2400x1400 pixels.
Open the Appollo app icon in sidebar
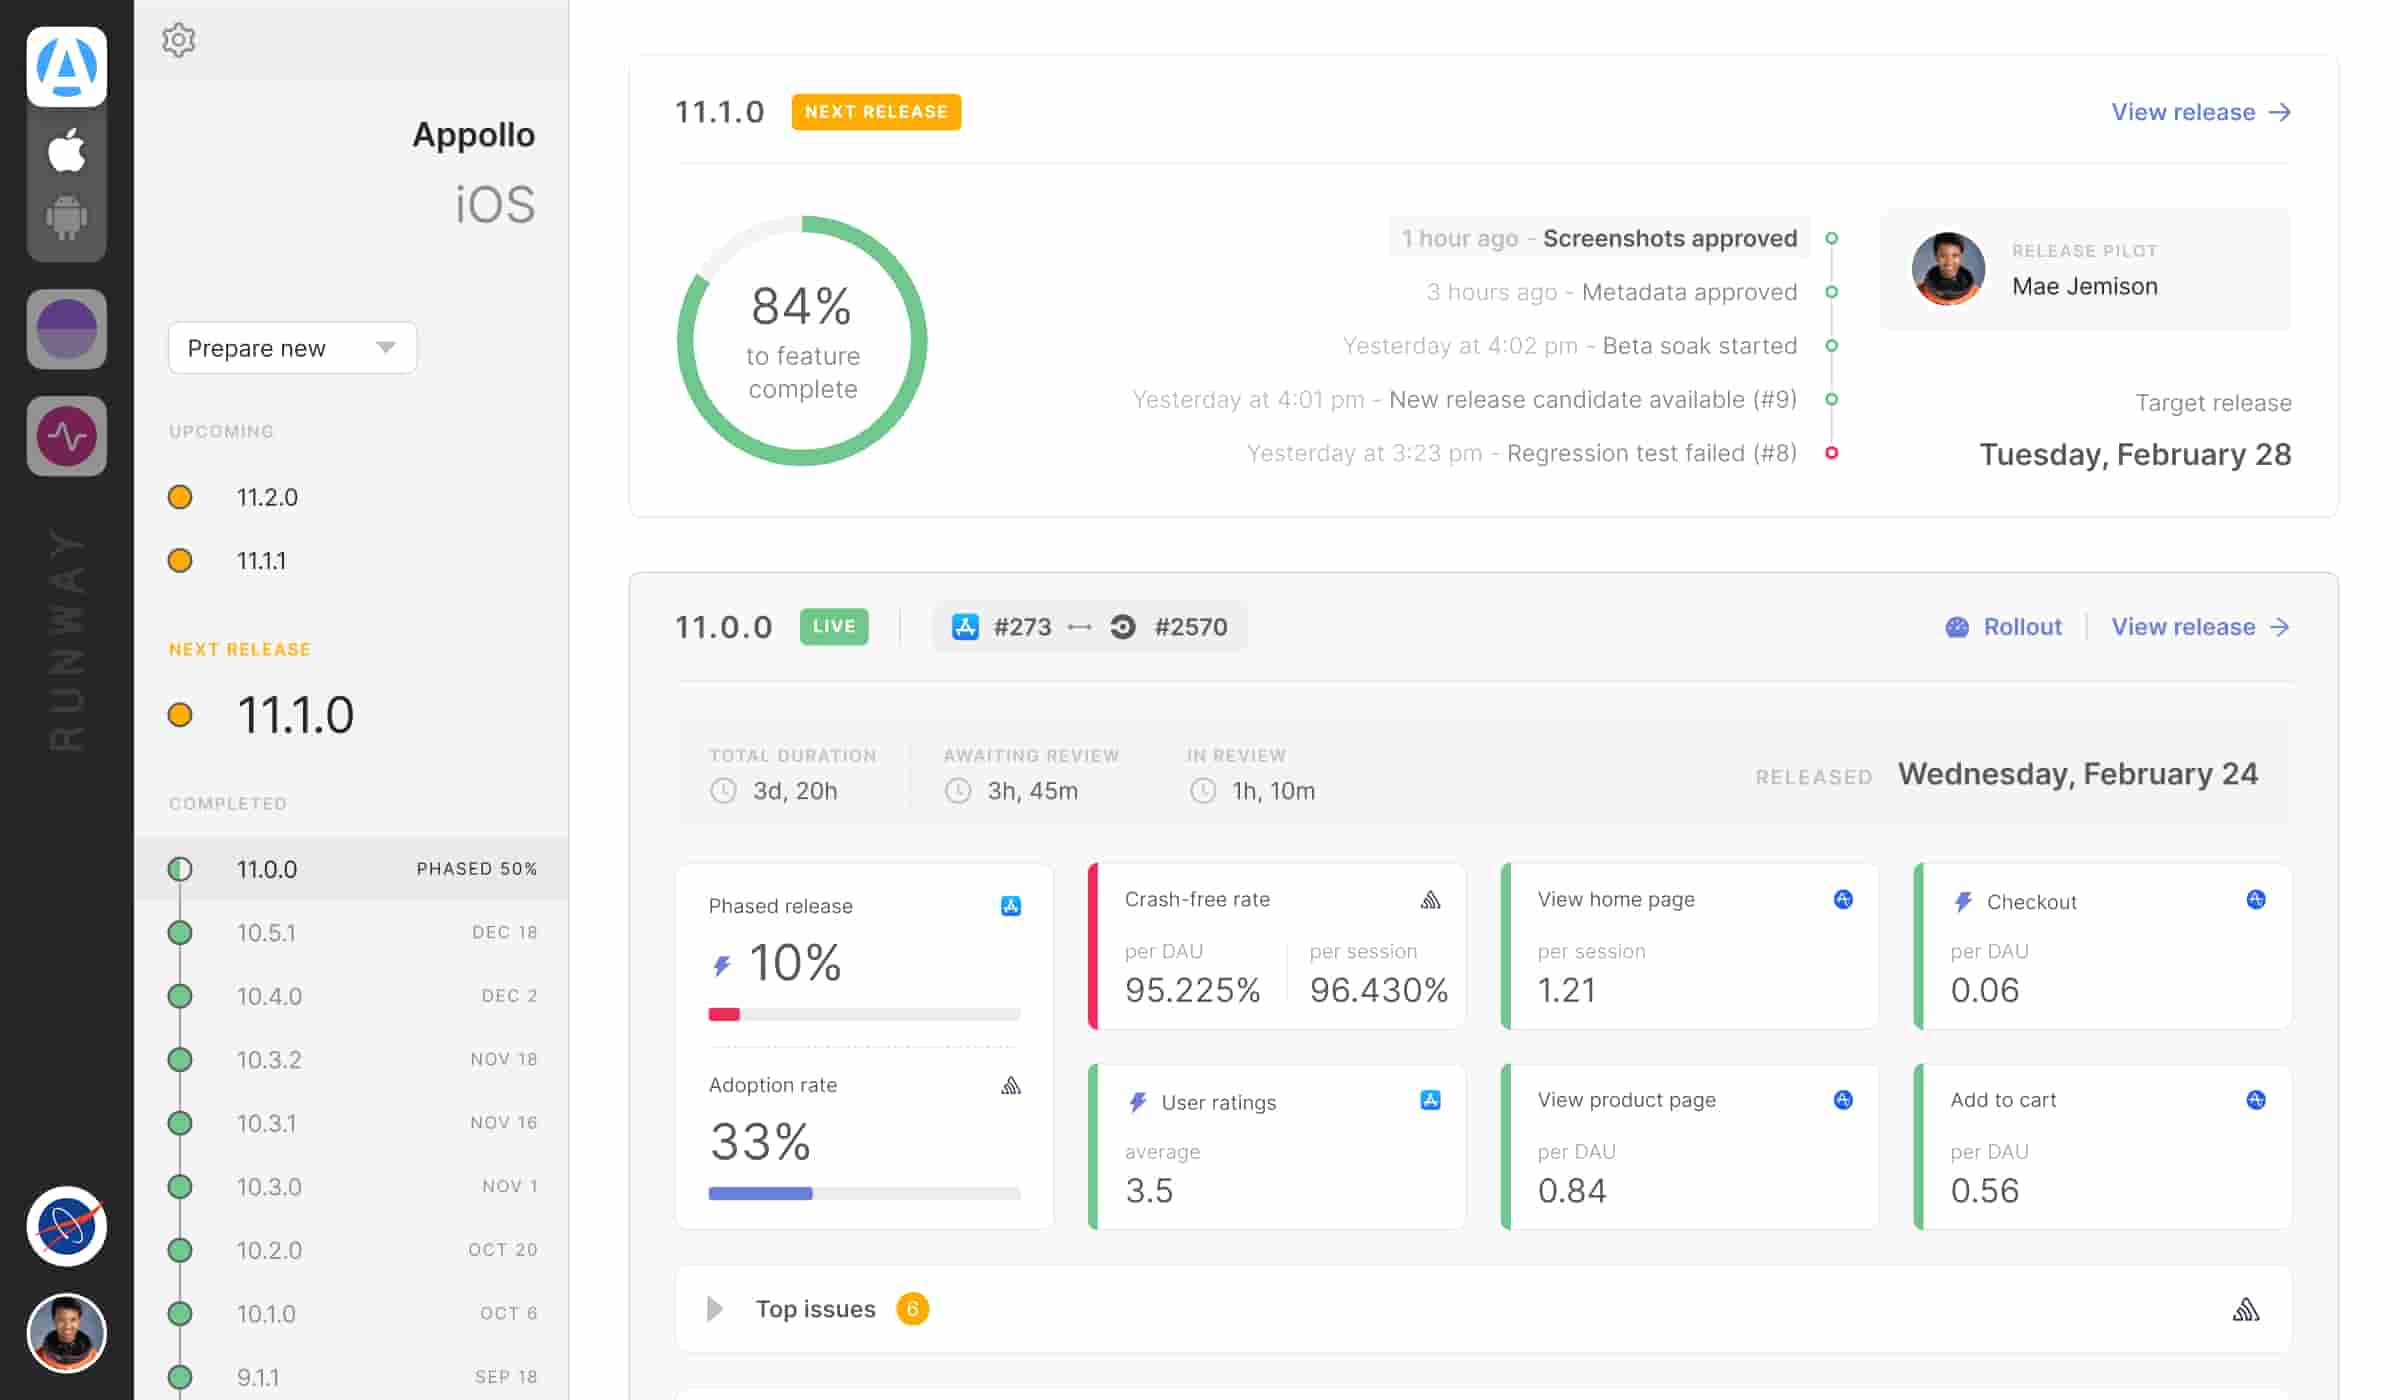pos(66,67)
